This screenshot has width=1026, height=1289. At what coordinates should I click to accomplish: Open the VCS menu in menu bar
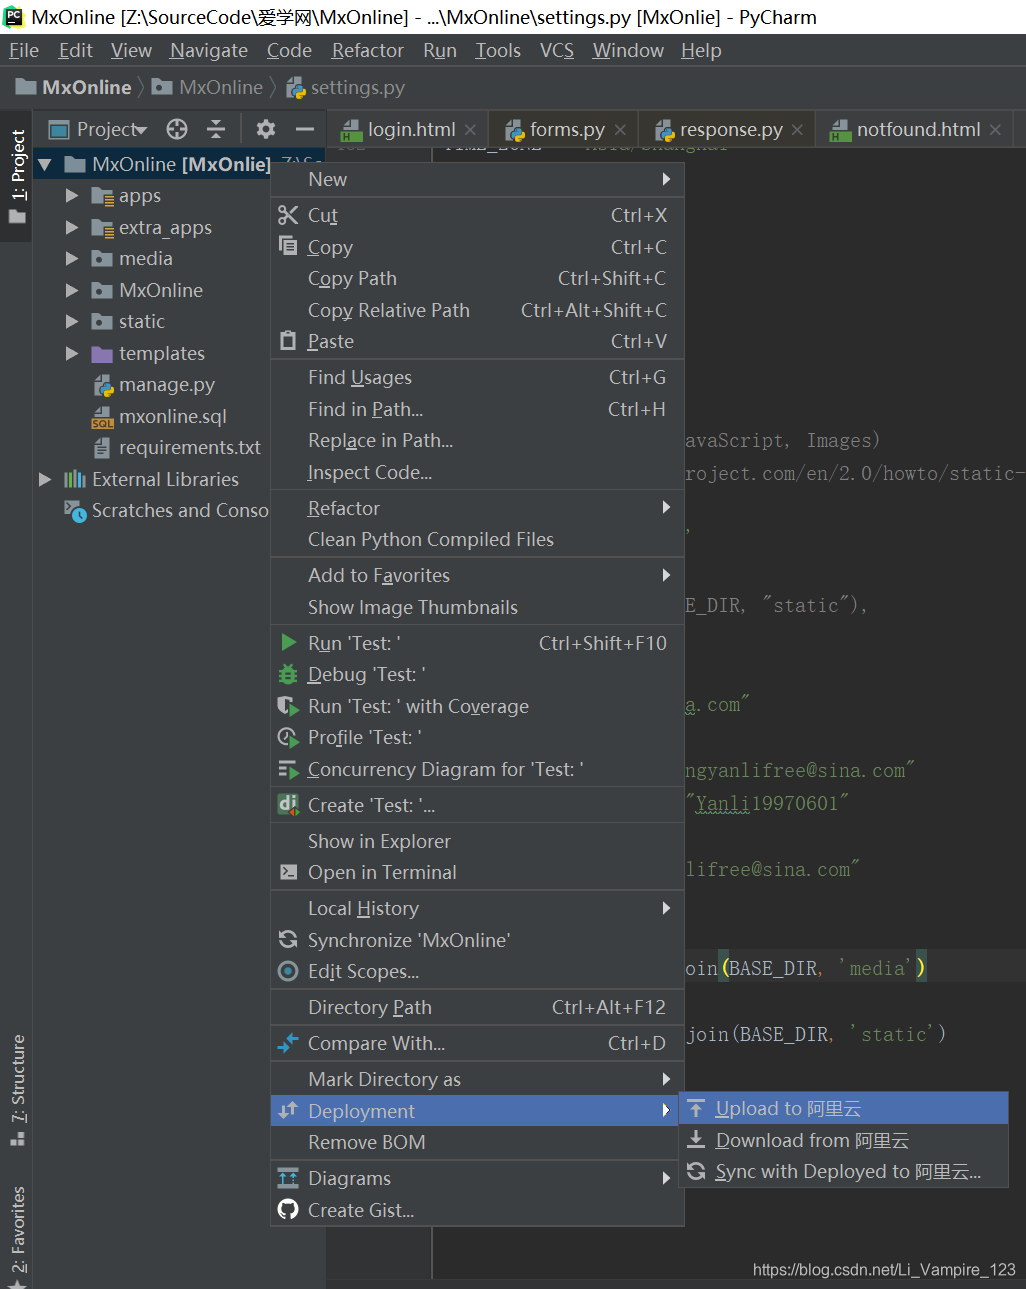tap(557, 50)
